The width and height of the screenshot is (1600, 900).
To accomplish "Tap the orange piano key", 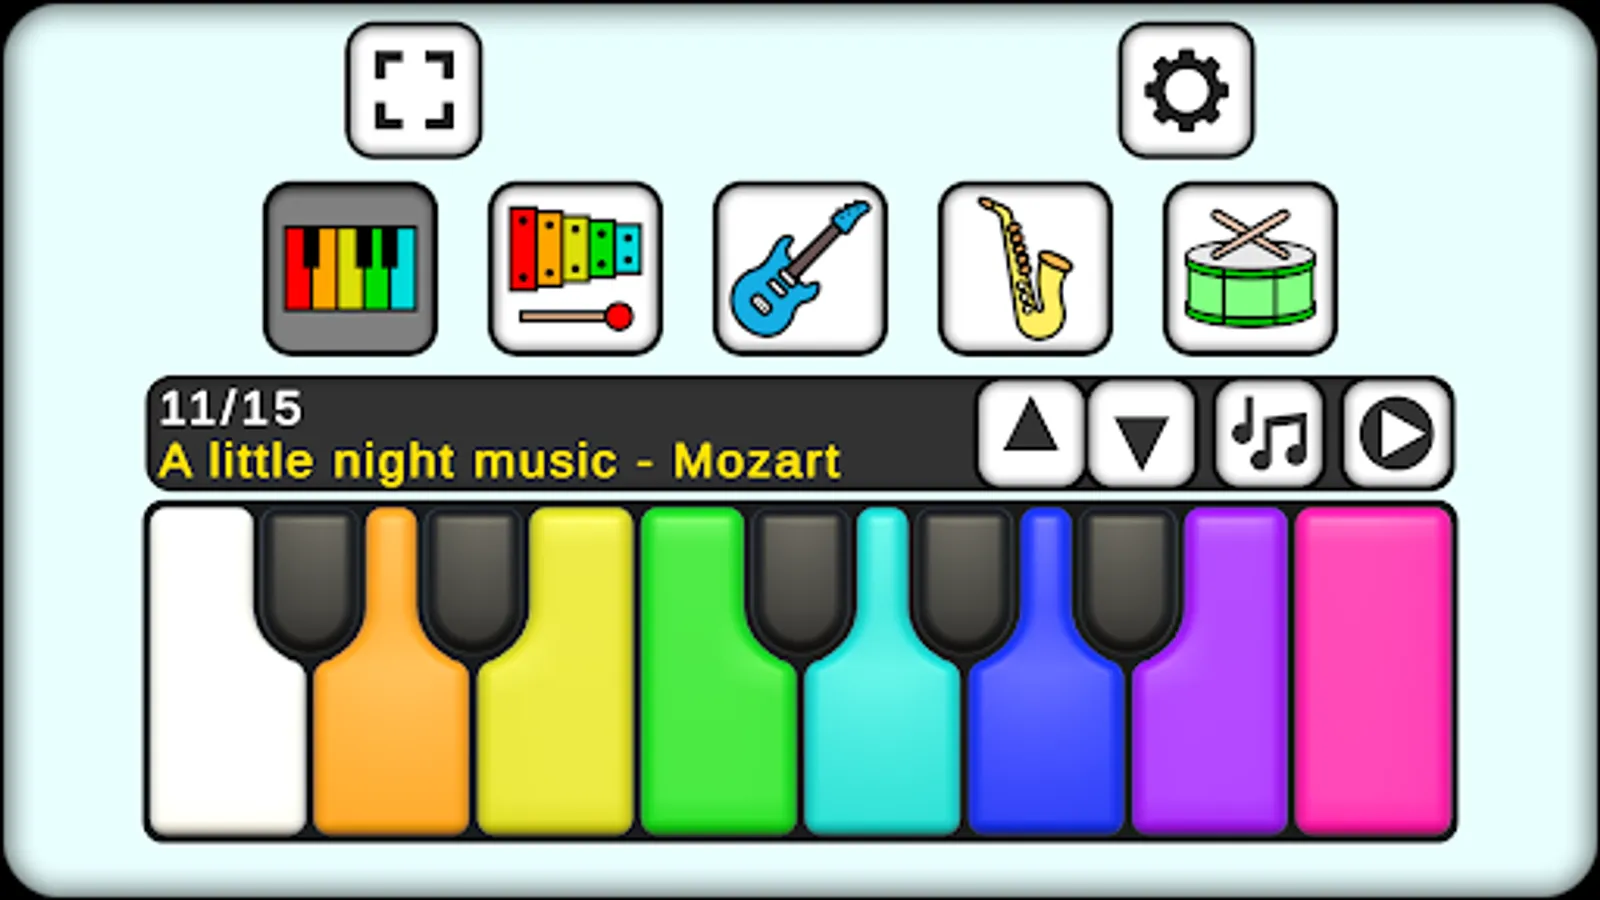I will coord(391,745).
